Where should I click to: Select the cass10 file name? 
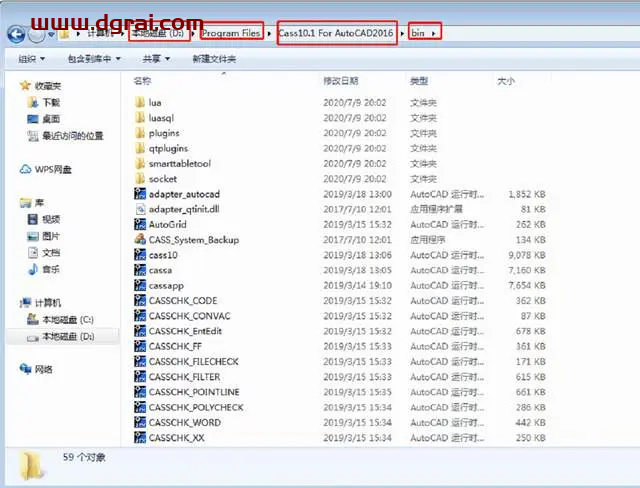[163, 255]
